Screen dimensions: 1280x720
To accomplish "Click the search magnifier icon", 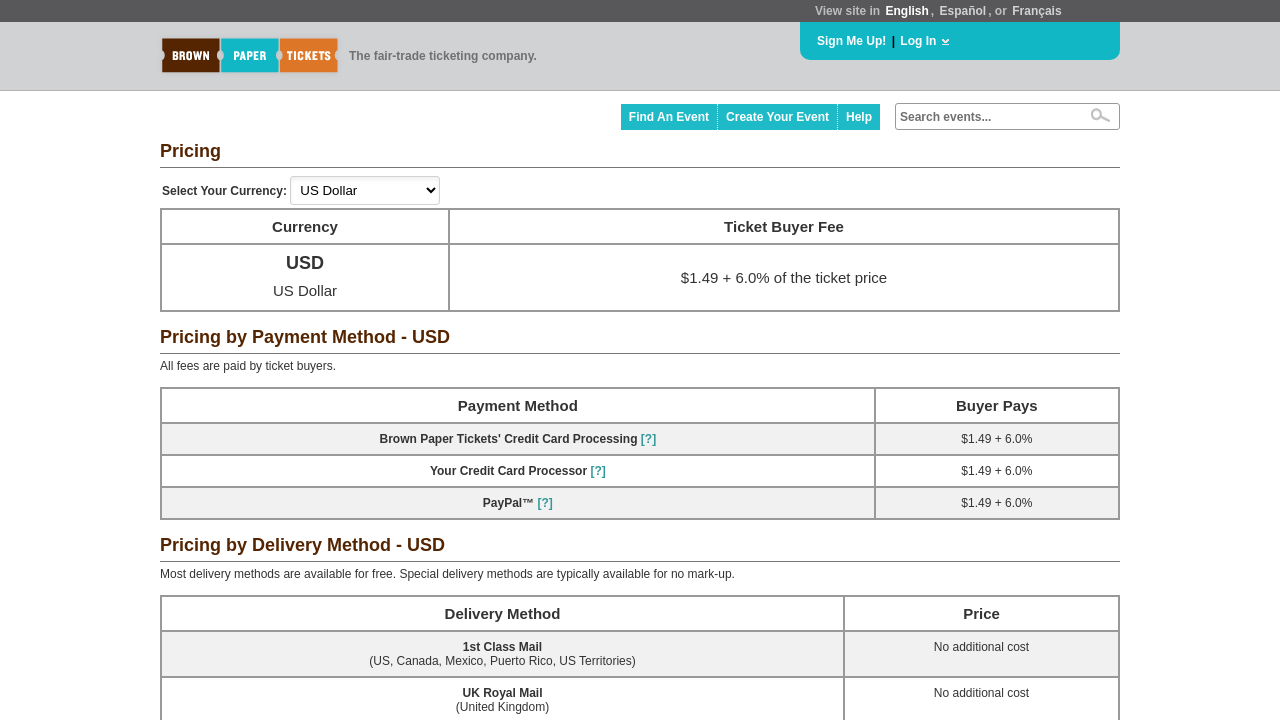I will click(x=1100, y=116).
